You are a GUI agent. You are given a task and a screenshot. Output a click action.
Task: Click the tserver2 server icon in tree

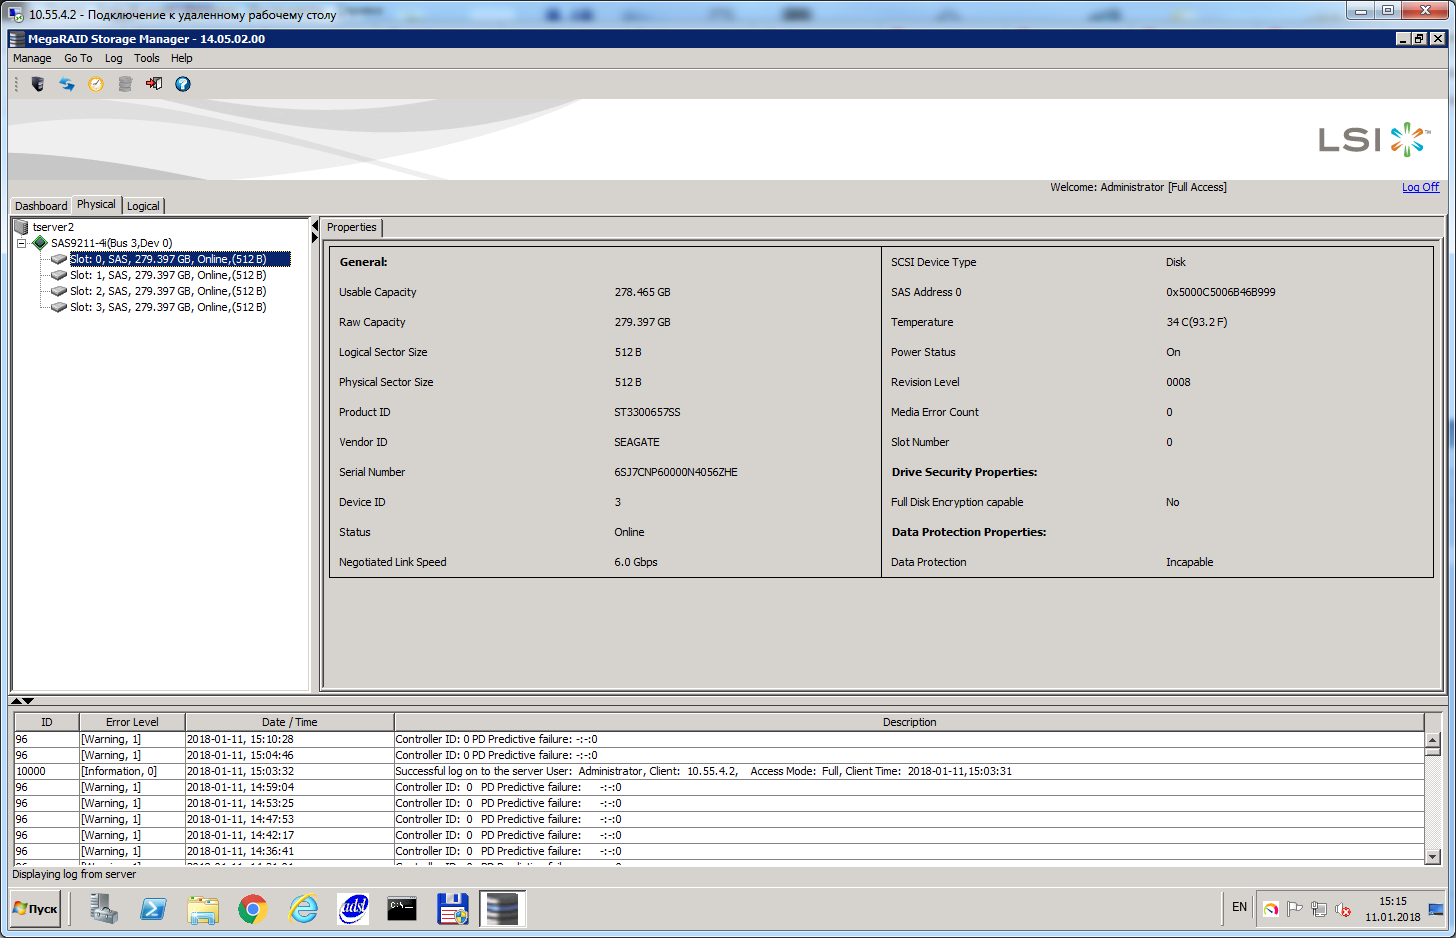tap(21, 227)
